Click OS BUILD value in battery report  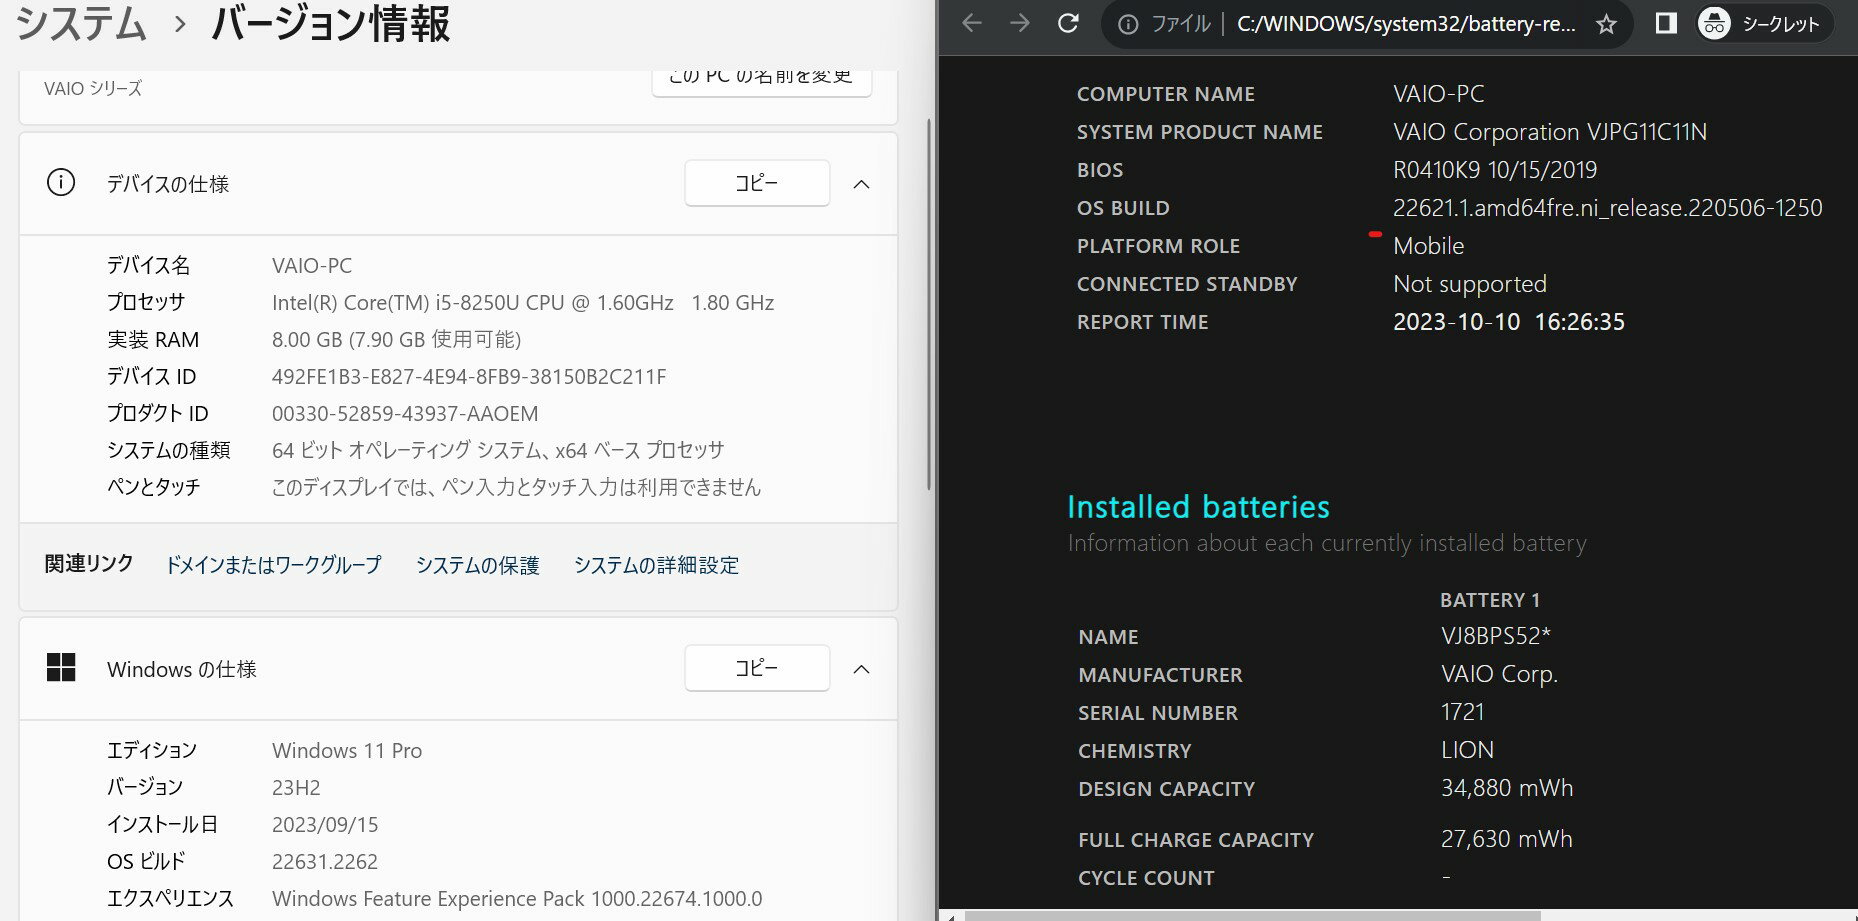pyautogui.click(x=1607, y=208)
